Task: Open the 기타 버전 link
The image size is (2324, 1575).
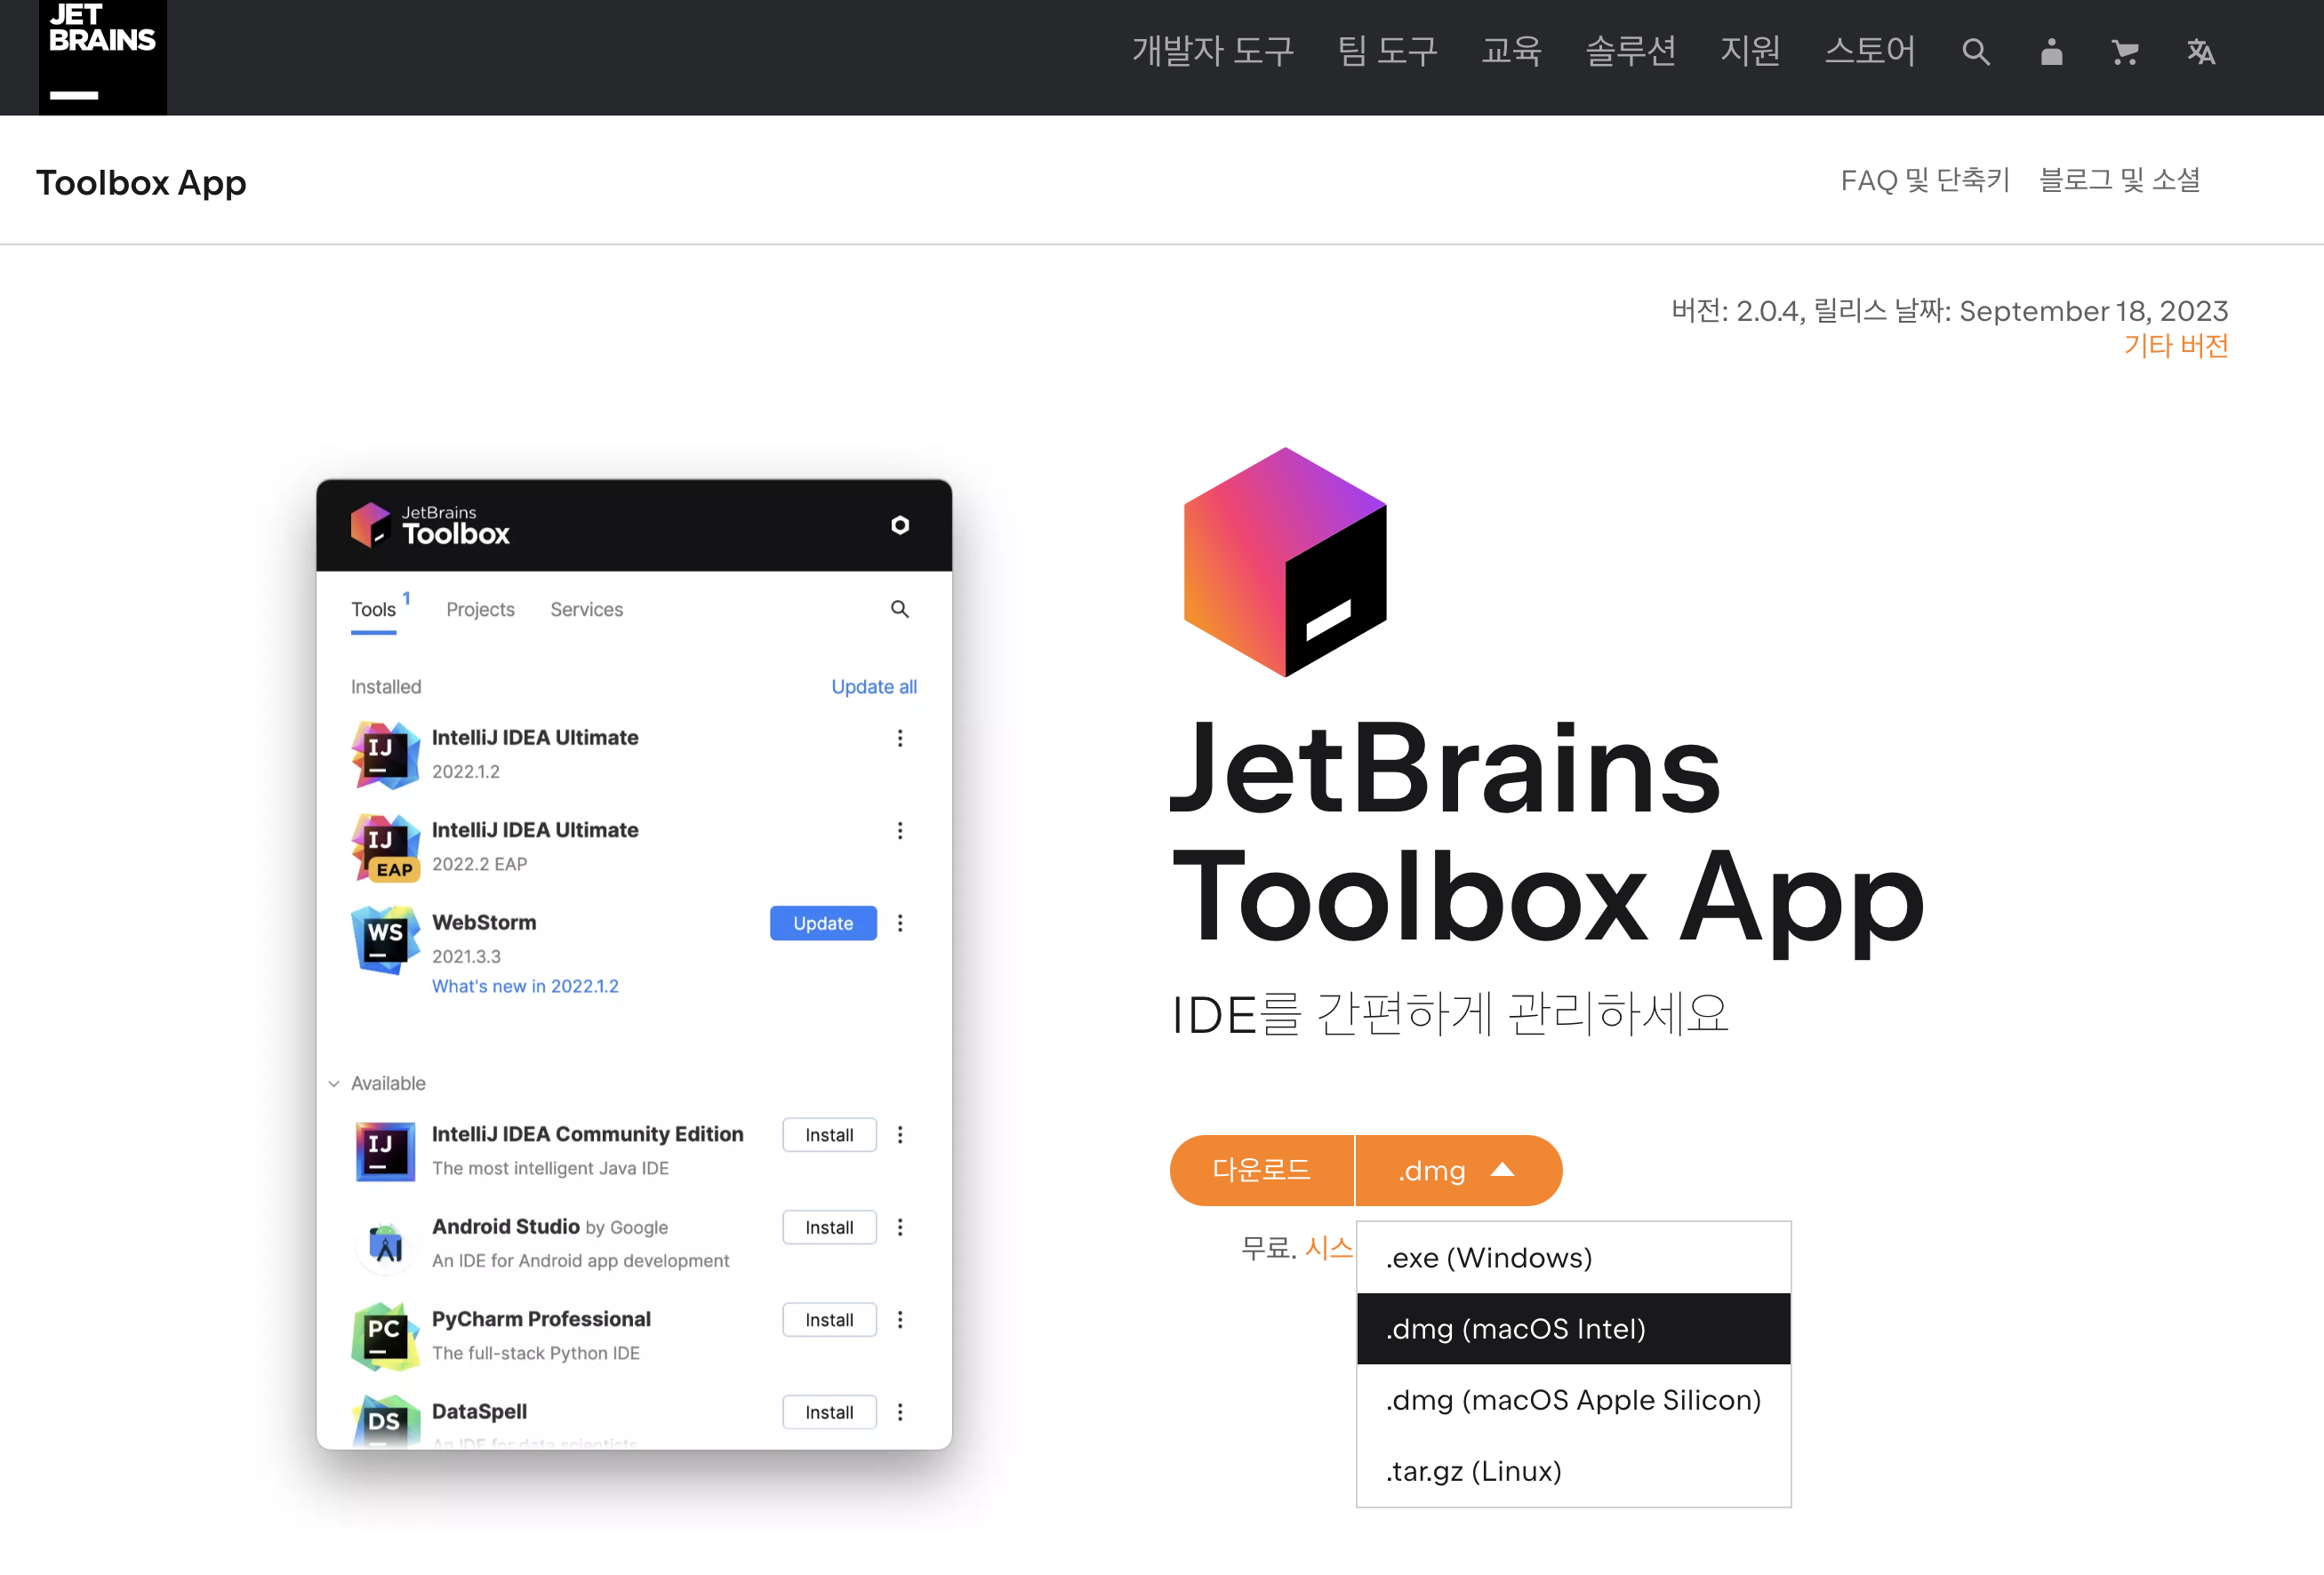Action: pyautogui.click(x=2175, y=346)
